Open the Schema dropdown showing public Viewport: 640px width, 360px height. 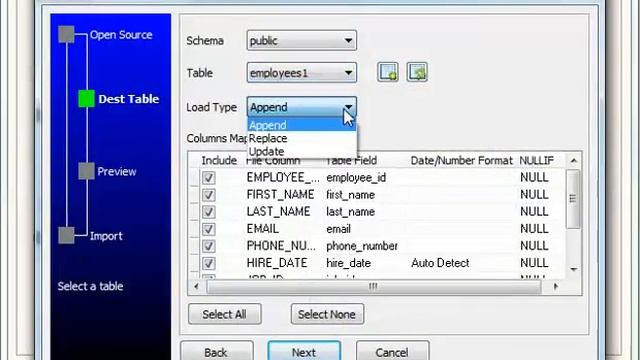(302, 40)
